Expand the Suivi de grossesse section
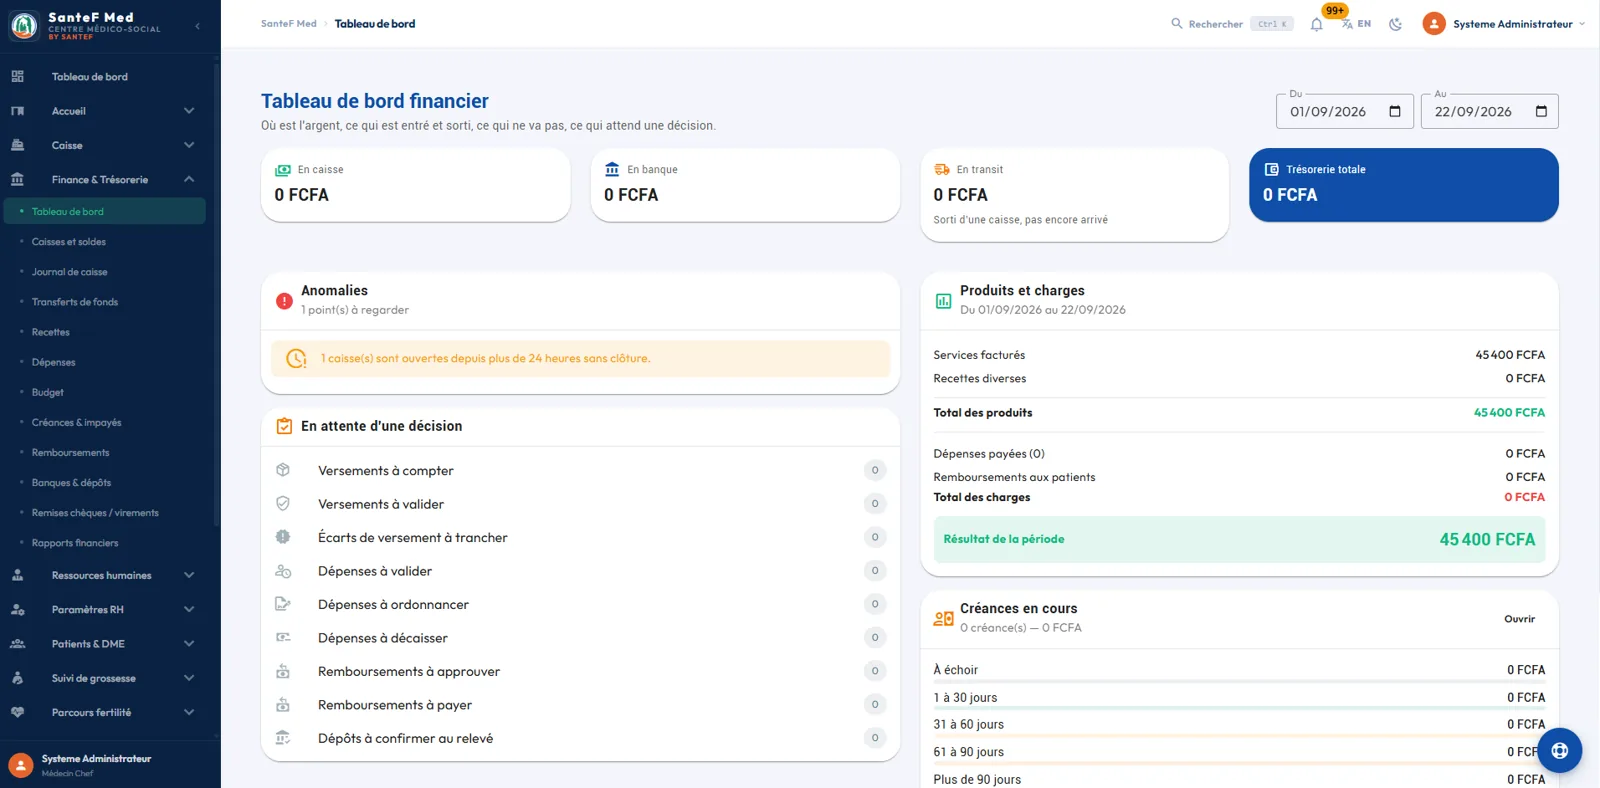 (x=188, y=678)
